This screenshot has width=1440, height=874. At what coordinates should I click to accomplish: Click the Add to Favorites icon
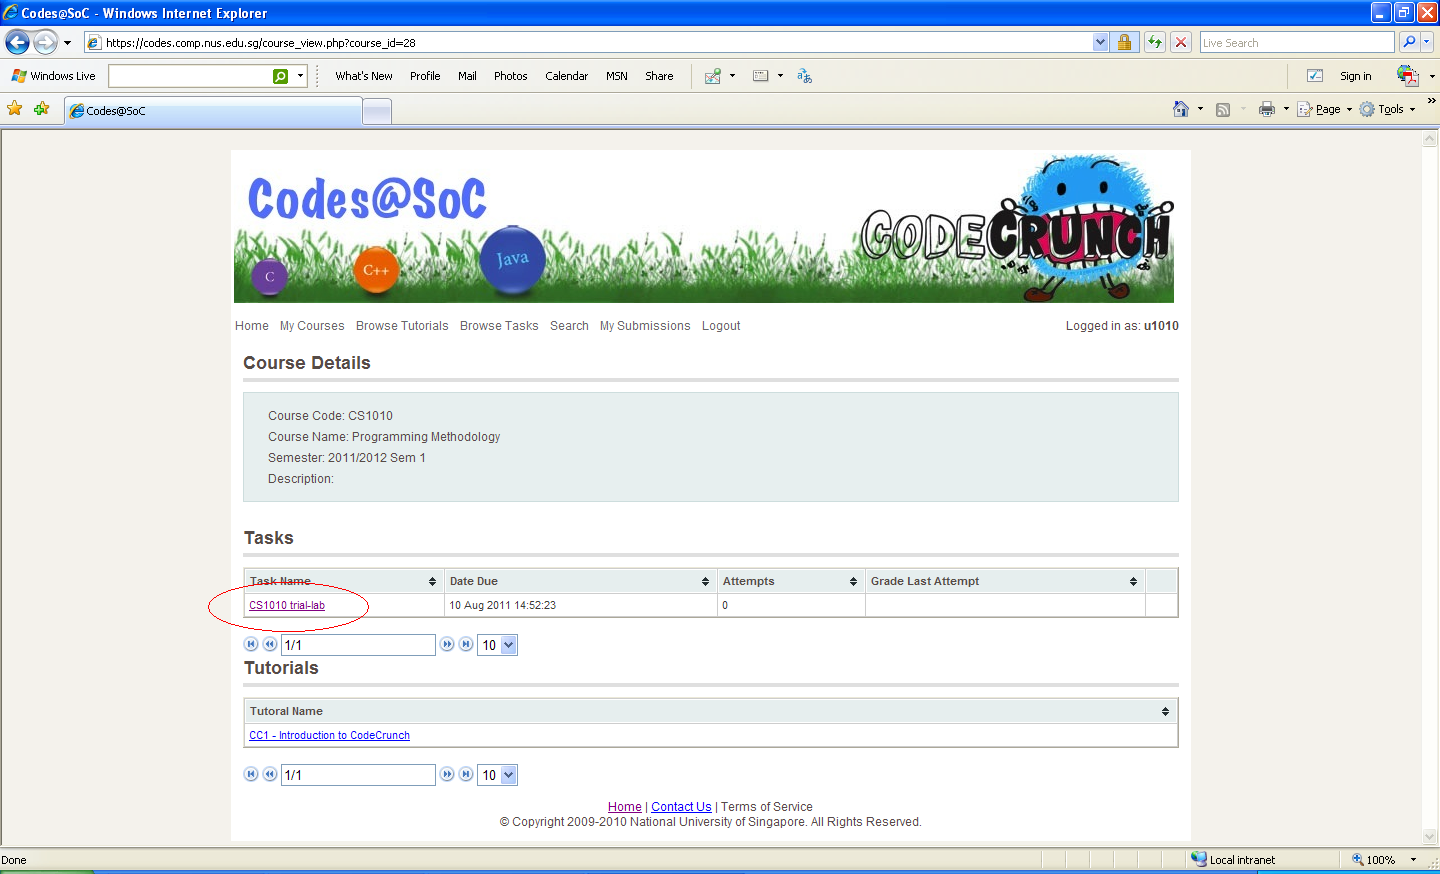(41, 108)
